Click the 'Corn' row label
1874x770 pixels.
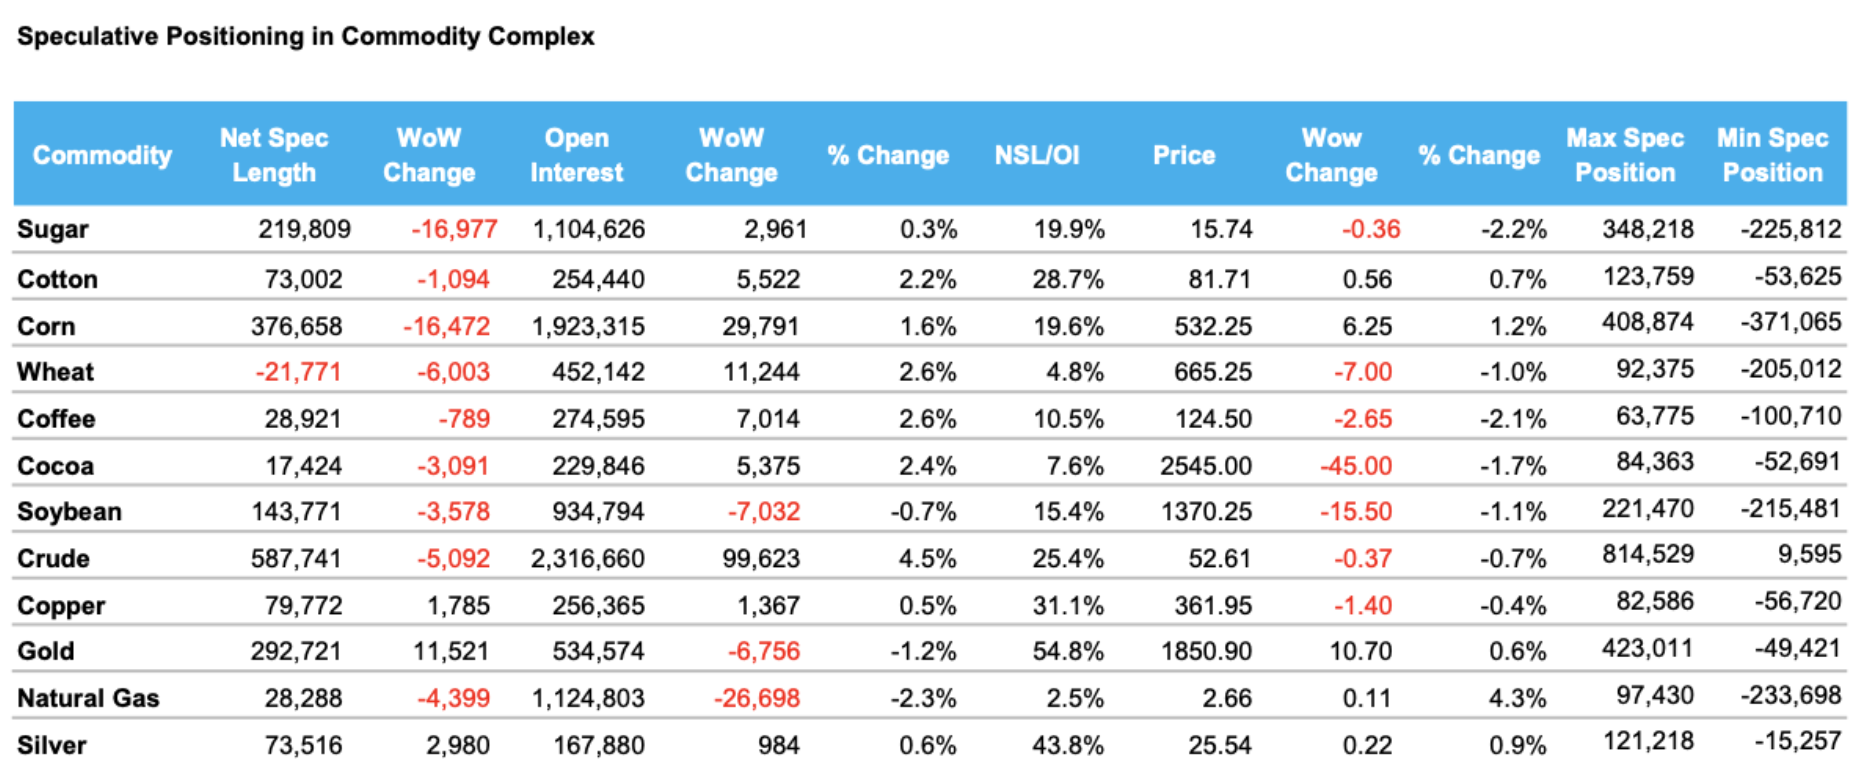46,326
